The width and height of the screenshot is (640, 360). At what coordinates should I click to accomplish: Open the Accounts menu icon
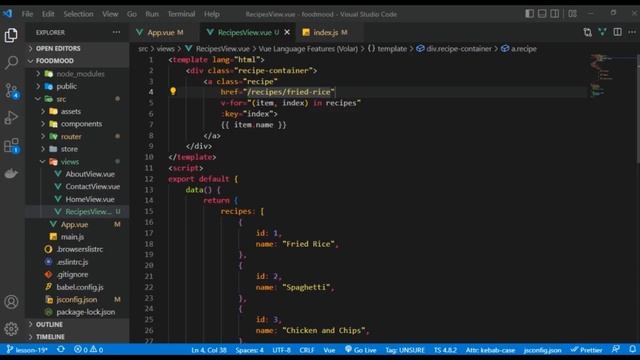click(x=11, y=302)
